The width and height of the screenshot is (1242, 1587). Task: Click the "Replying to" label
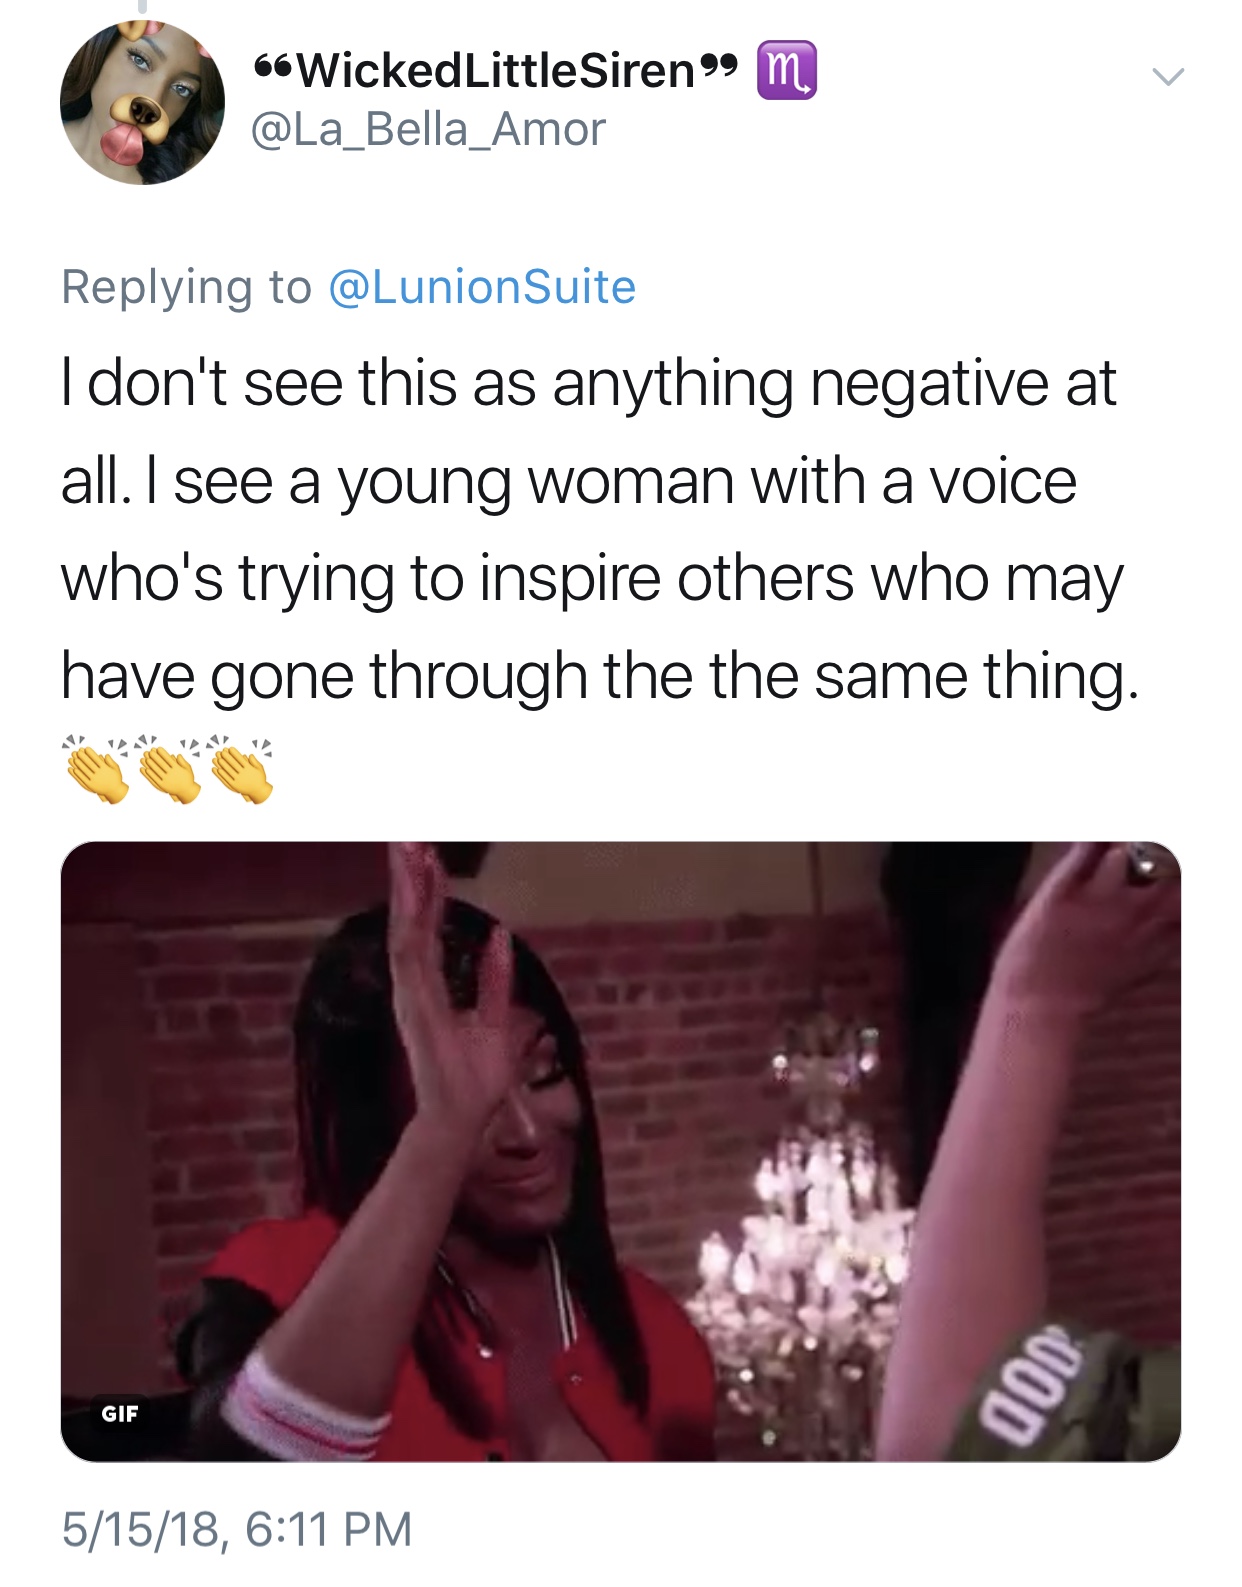186,287
